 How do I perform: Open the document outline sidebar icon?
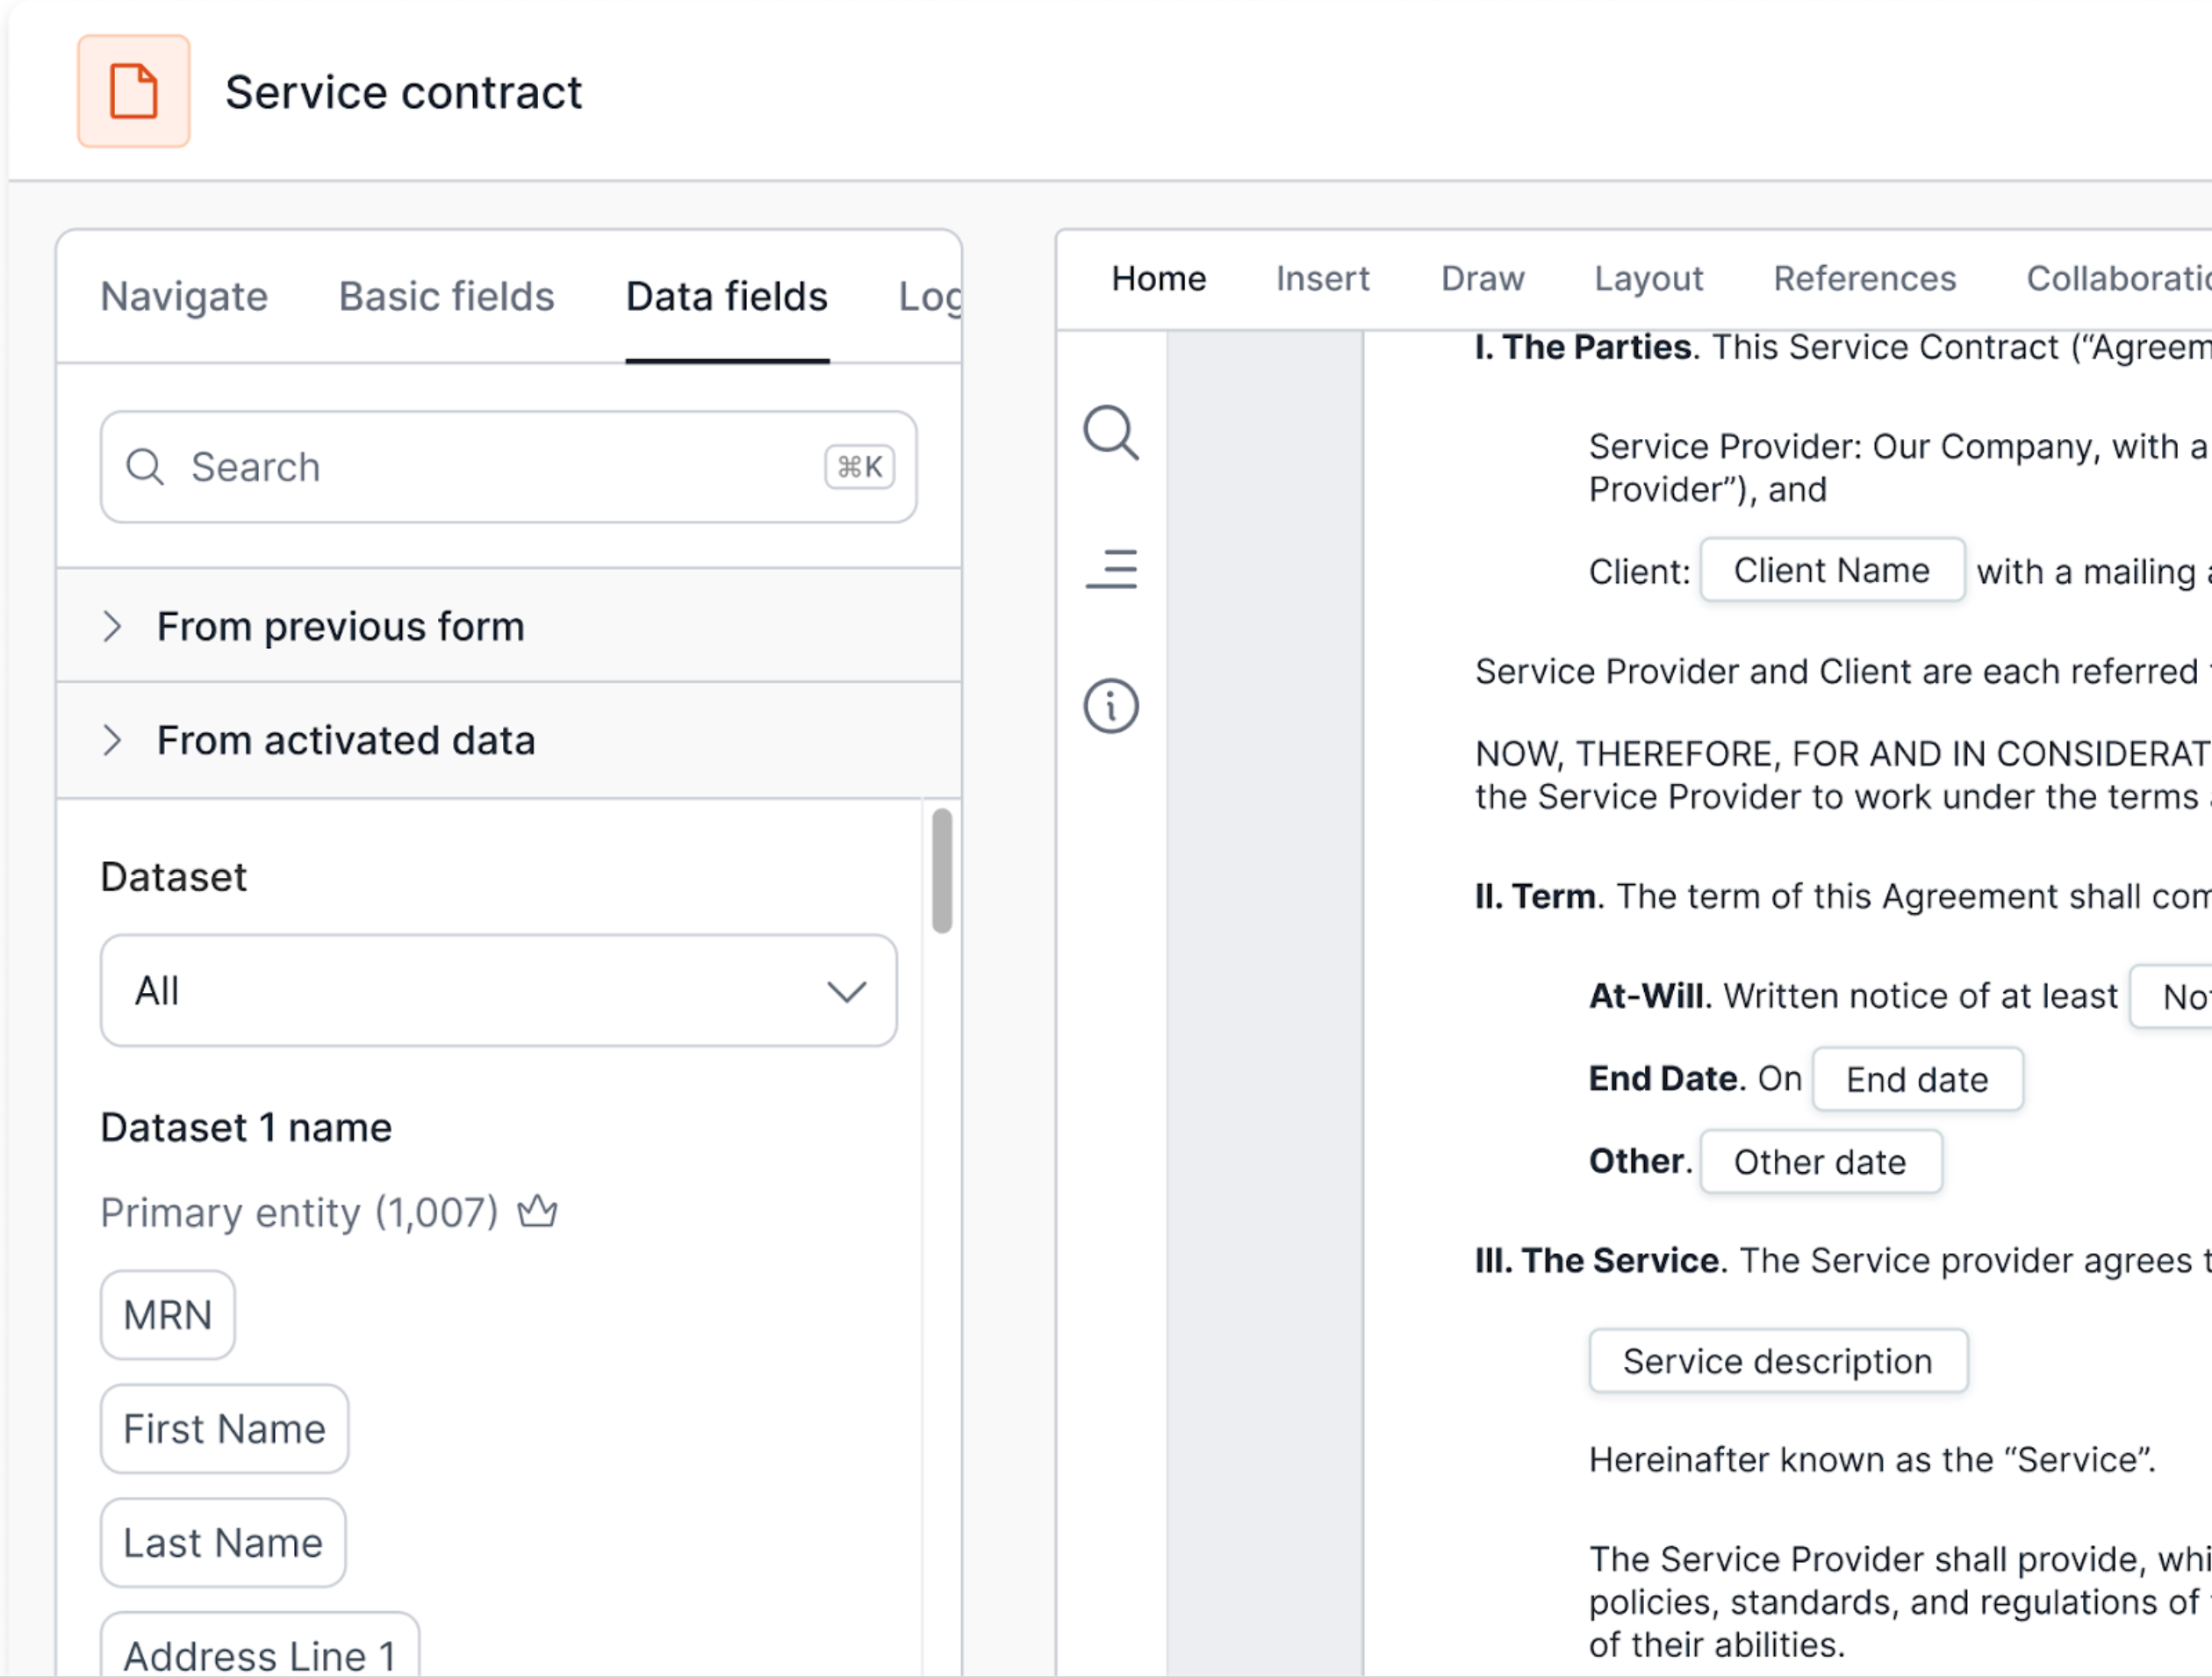tap(1111, 570)
